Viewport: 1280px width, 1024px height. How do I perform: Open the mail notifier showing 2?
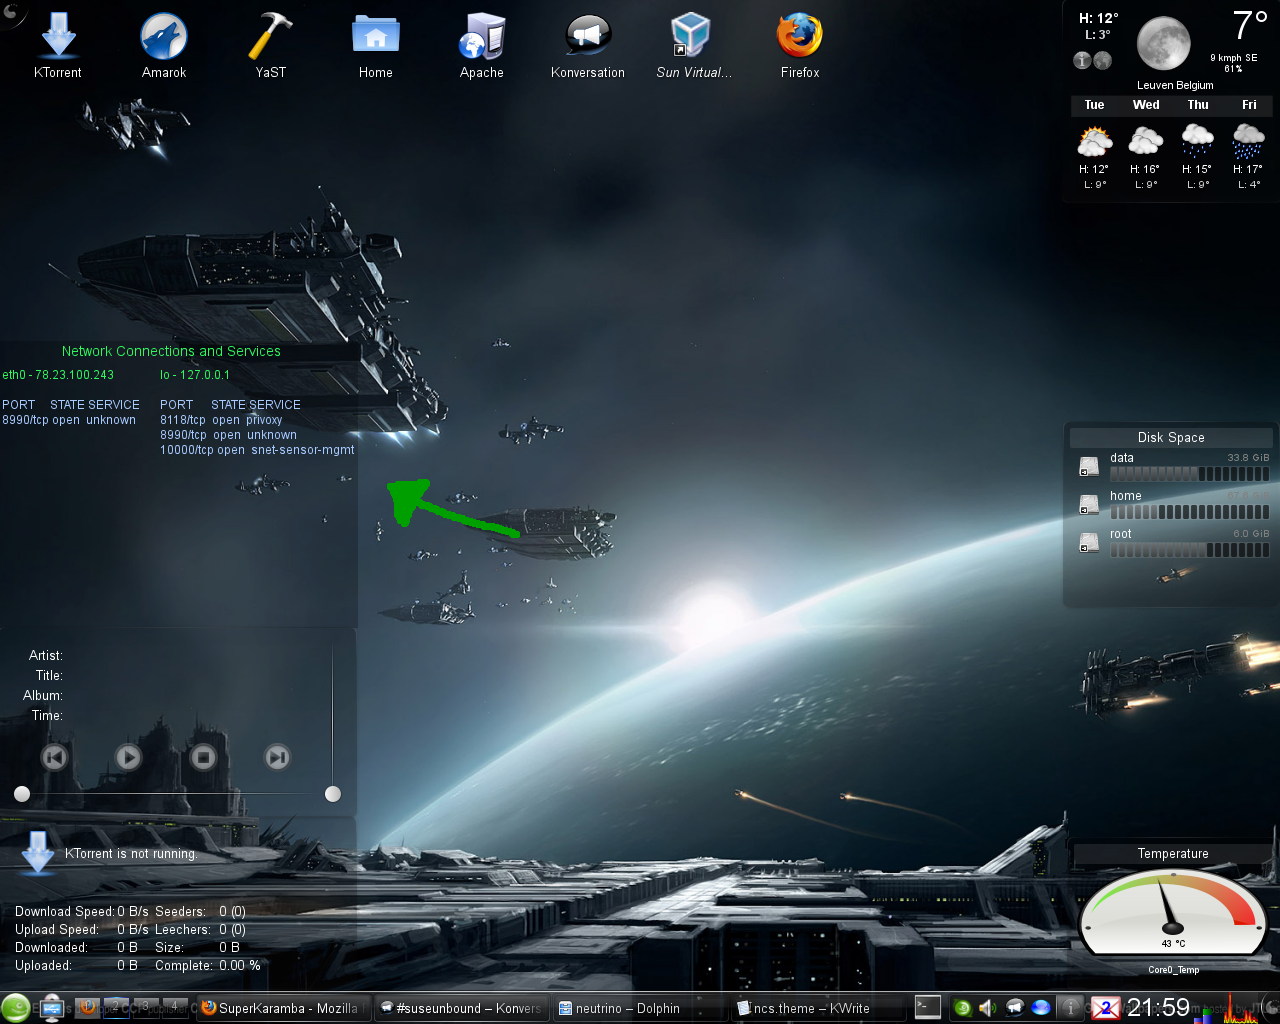pyautogui.click(x=1106, y=1008)
